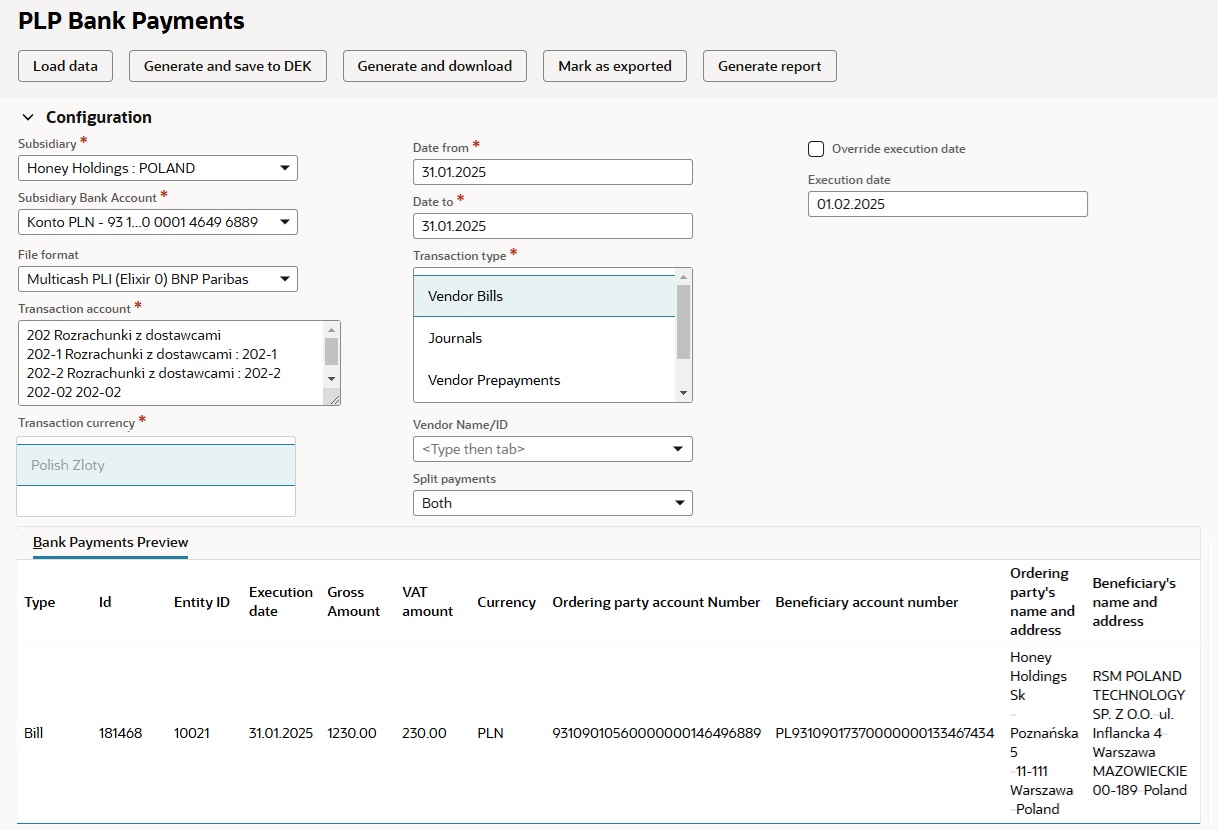Expand the Split payments dropdown
1218x830 pixels.
tap(552, 503)
